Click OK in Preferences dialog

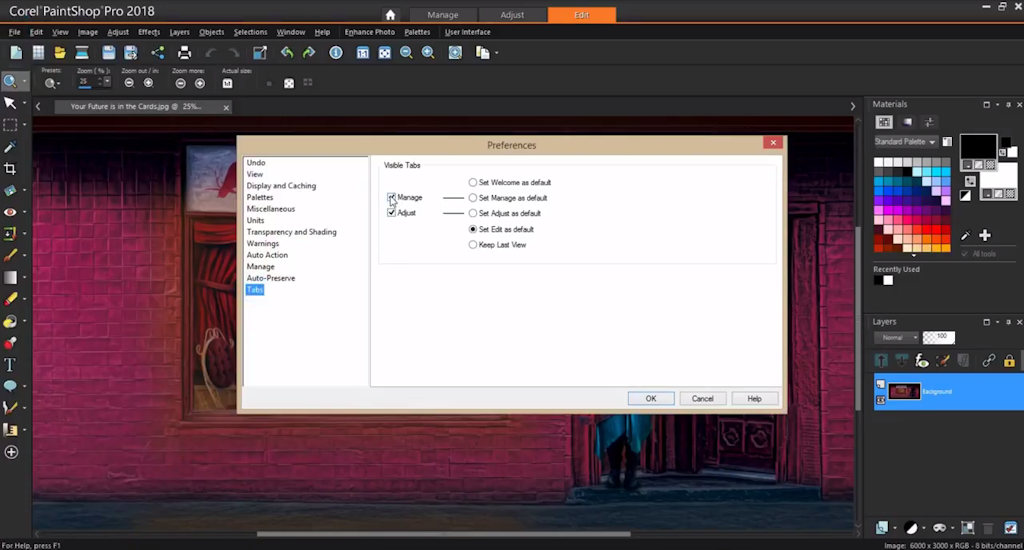pos(651,398)
